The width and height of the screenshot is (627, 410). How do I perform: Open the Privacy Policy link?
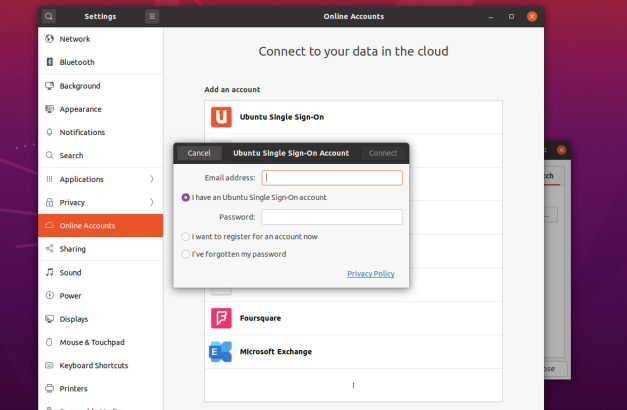click(370, 274)
